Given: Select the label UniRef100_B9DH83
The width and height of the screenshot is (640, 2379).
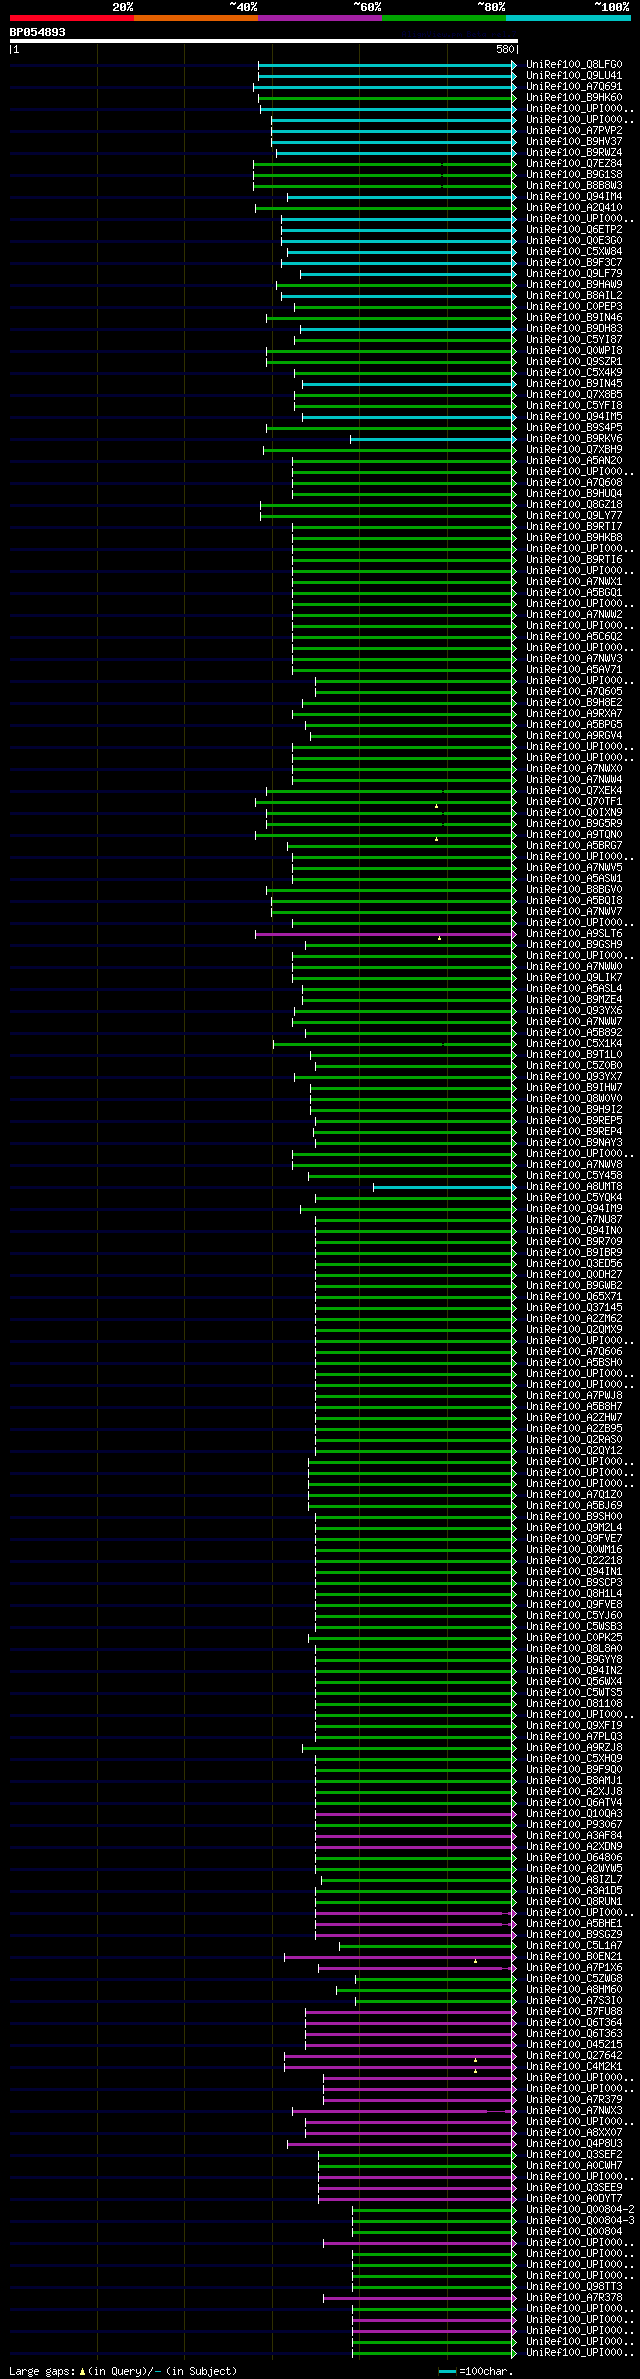Looking at the screenshot, I should pyautogui.click(x=574, y=328).
